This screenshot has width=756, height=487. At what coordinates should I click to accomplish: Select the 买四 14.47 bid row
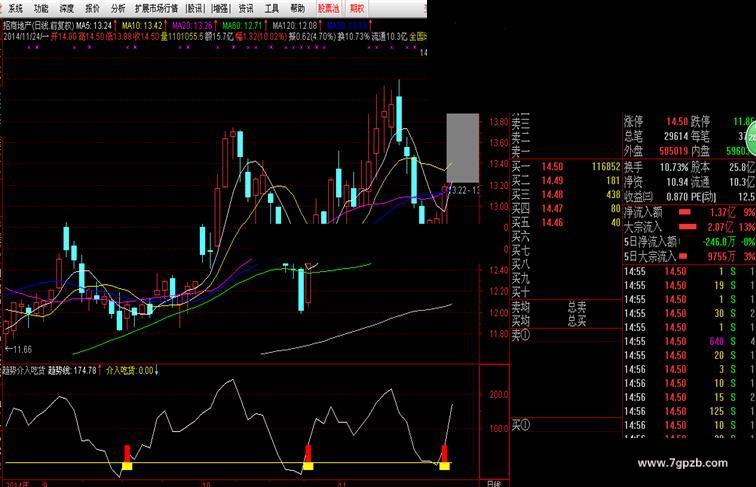(566, 208)
